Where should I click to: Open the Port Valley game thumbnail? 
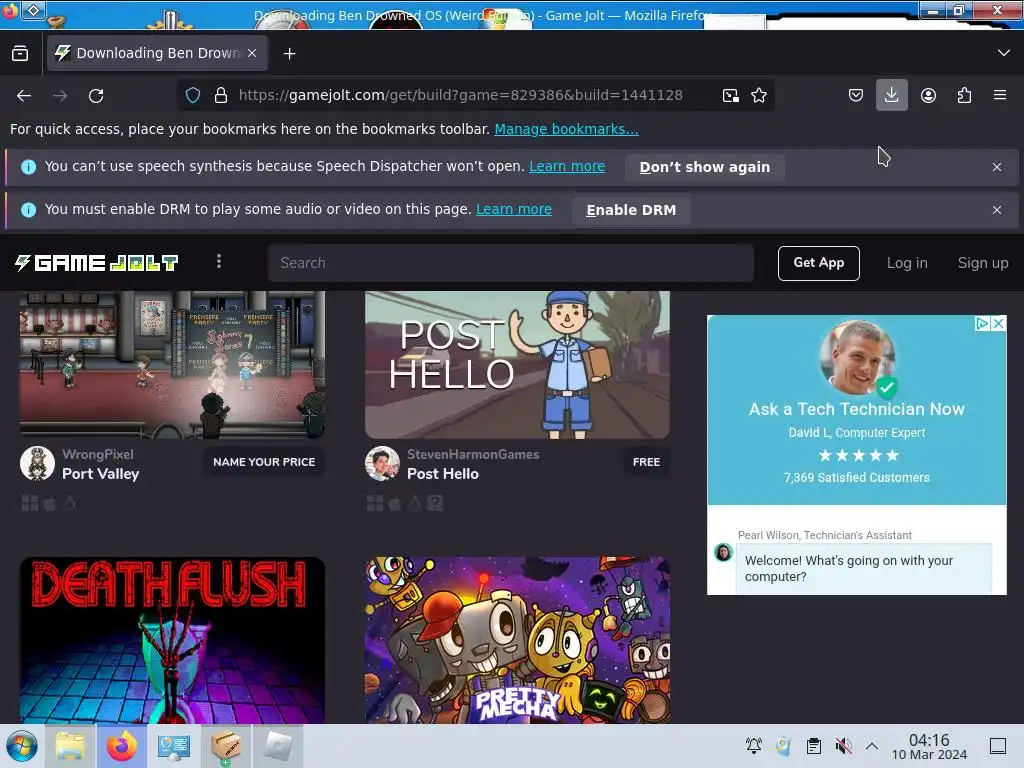172,364
